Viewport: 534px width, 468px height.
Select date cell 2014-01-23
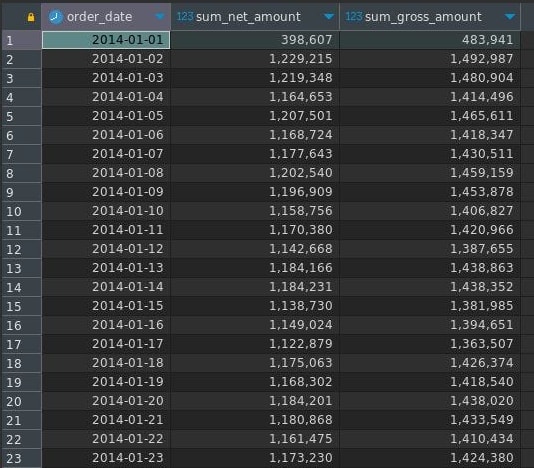click(x=106, y=458)
